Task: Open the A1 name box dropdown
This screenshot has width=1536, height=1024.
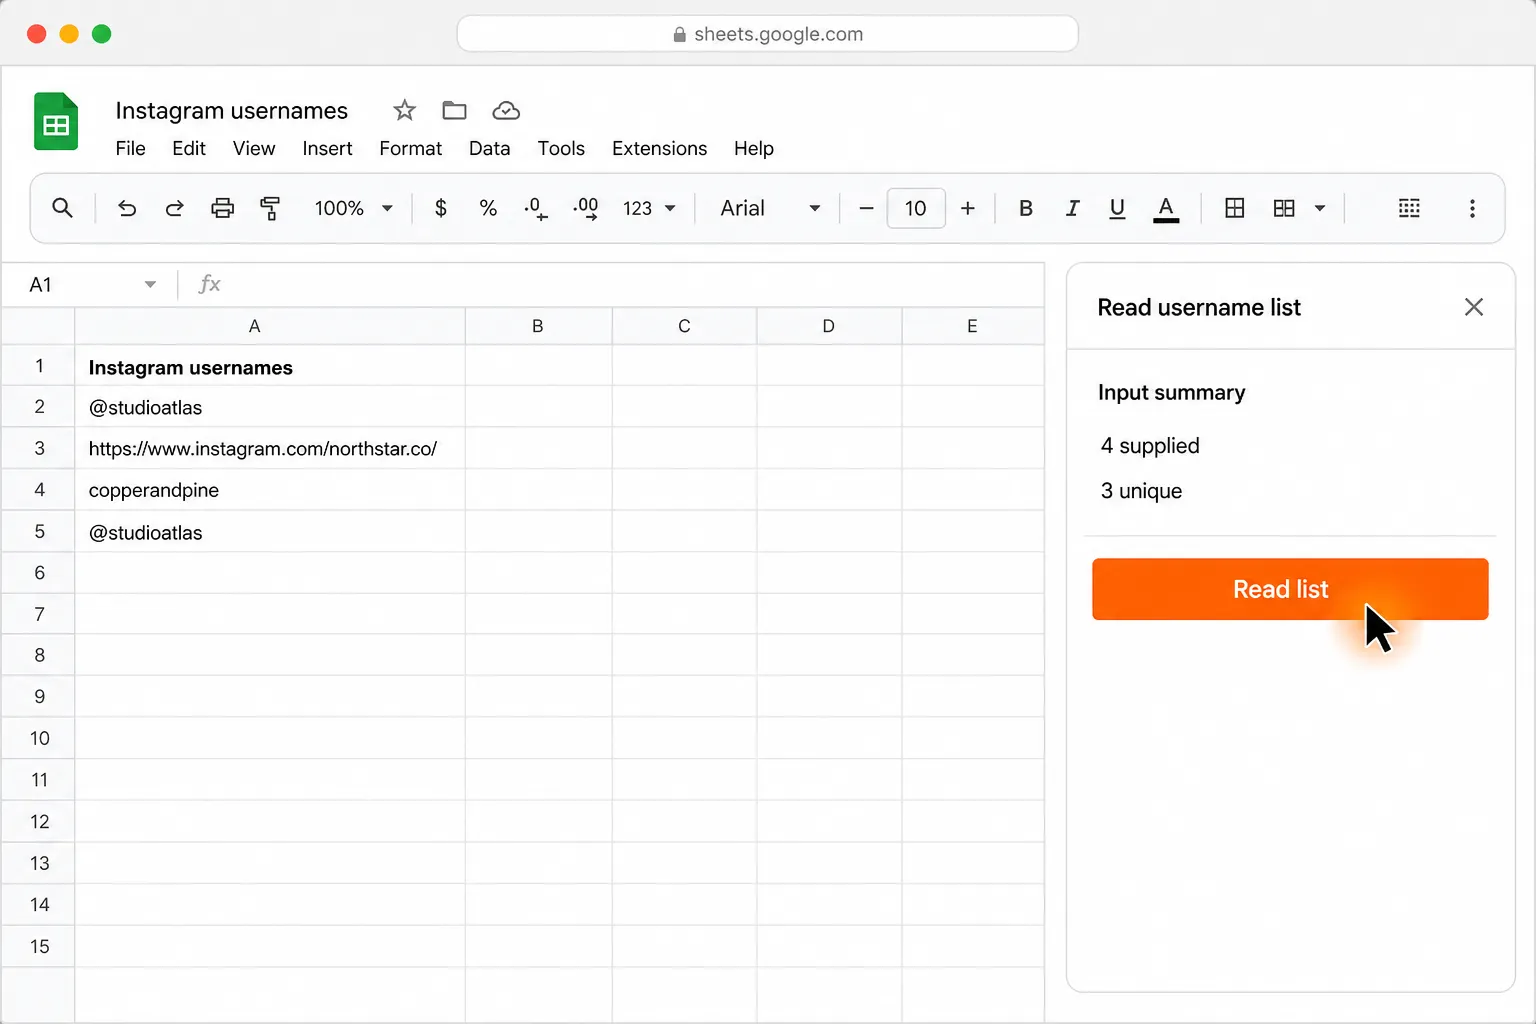Action: [150, 285]
